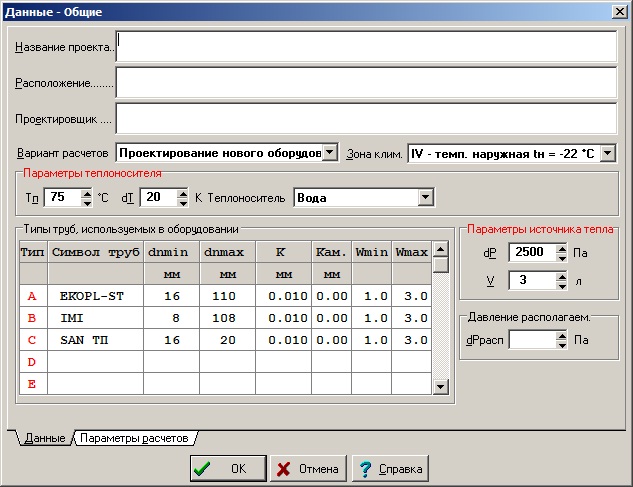Click dnmax cell showing 108

click(x=227, y=318)
